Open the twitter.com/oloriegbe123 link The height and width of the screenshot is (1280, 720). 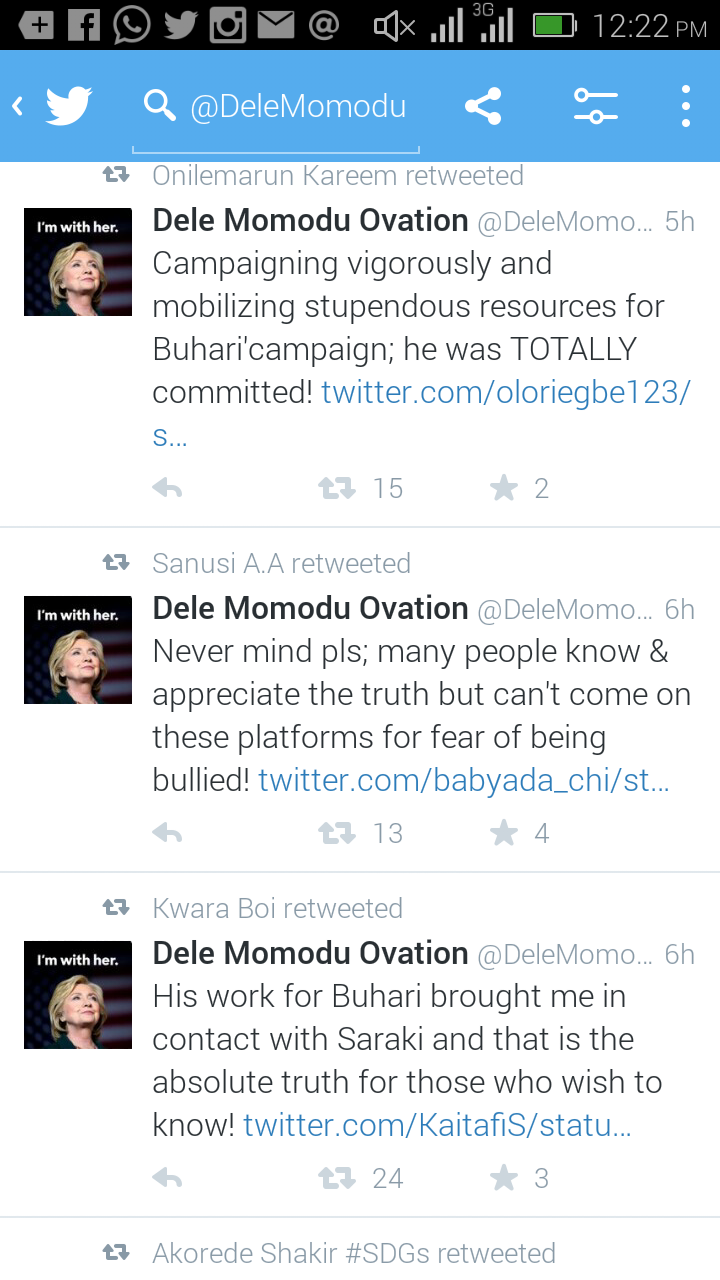(505, 392)
